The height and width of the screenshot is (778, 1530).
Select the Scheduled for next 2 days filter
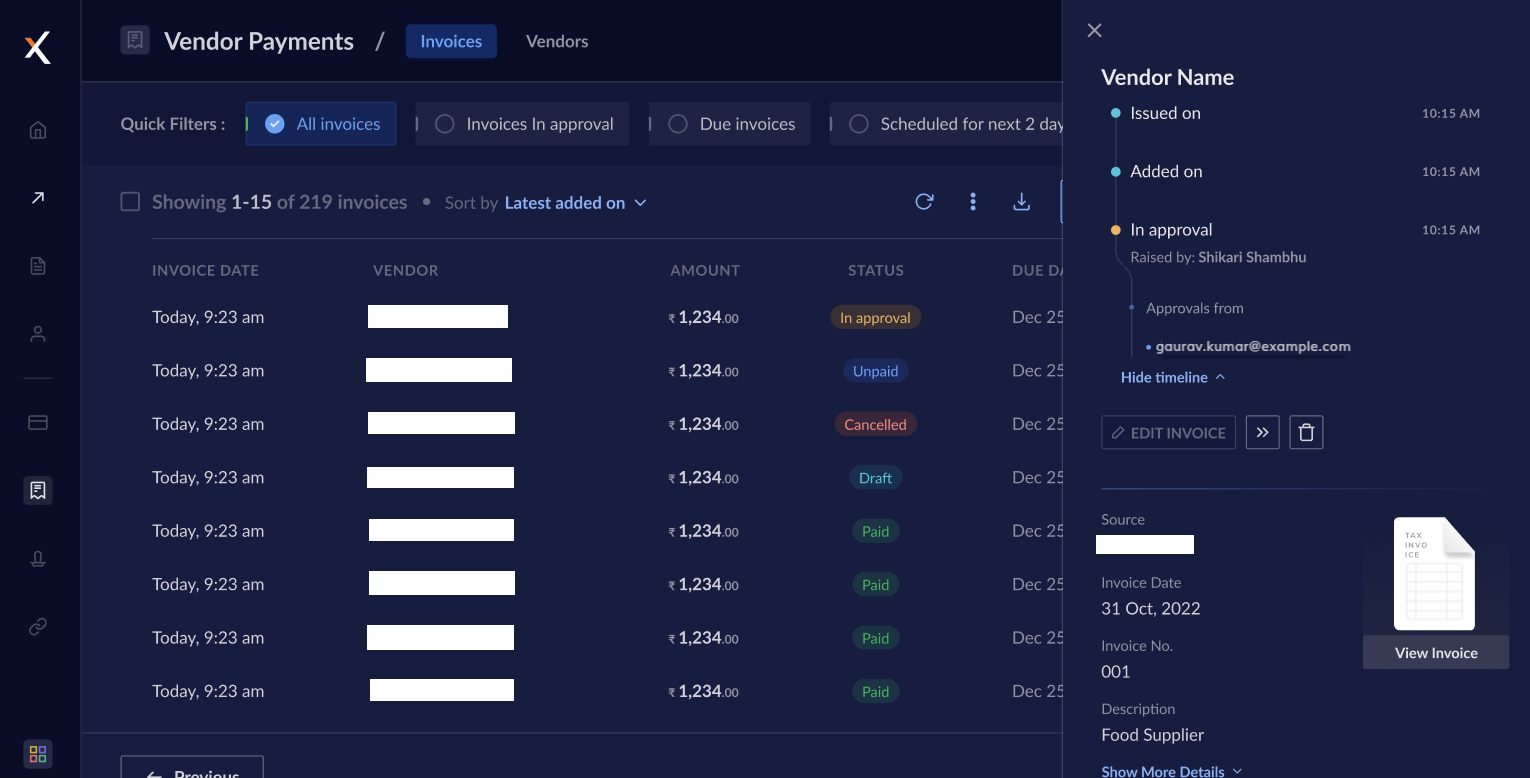click(946, 124)
